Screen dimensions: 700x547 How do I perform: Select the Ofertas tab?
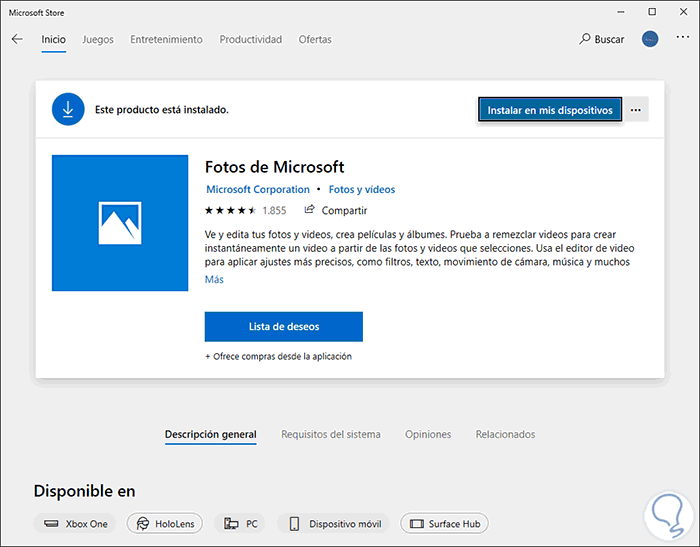[314, 40]
